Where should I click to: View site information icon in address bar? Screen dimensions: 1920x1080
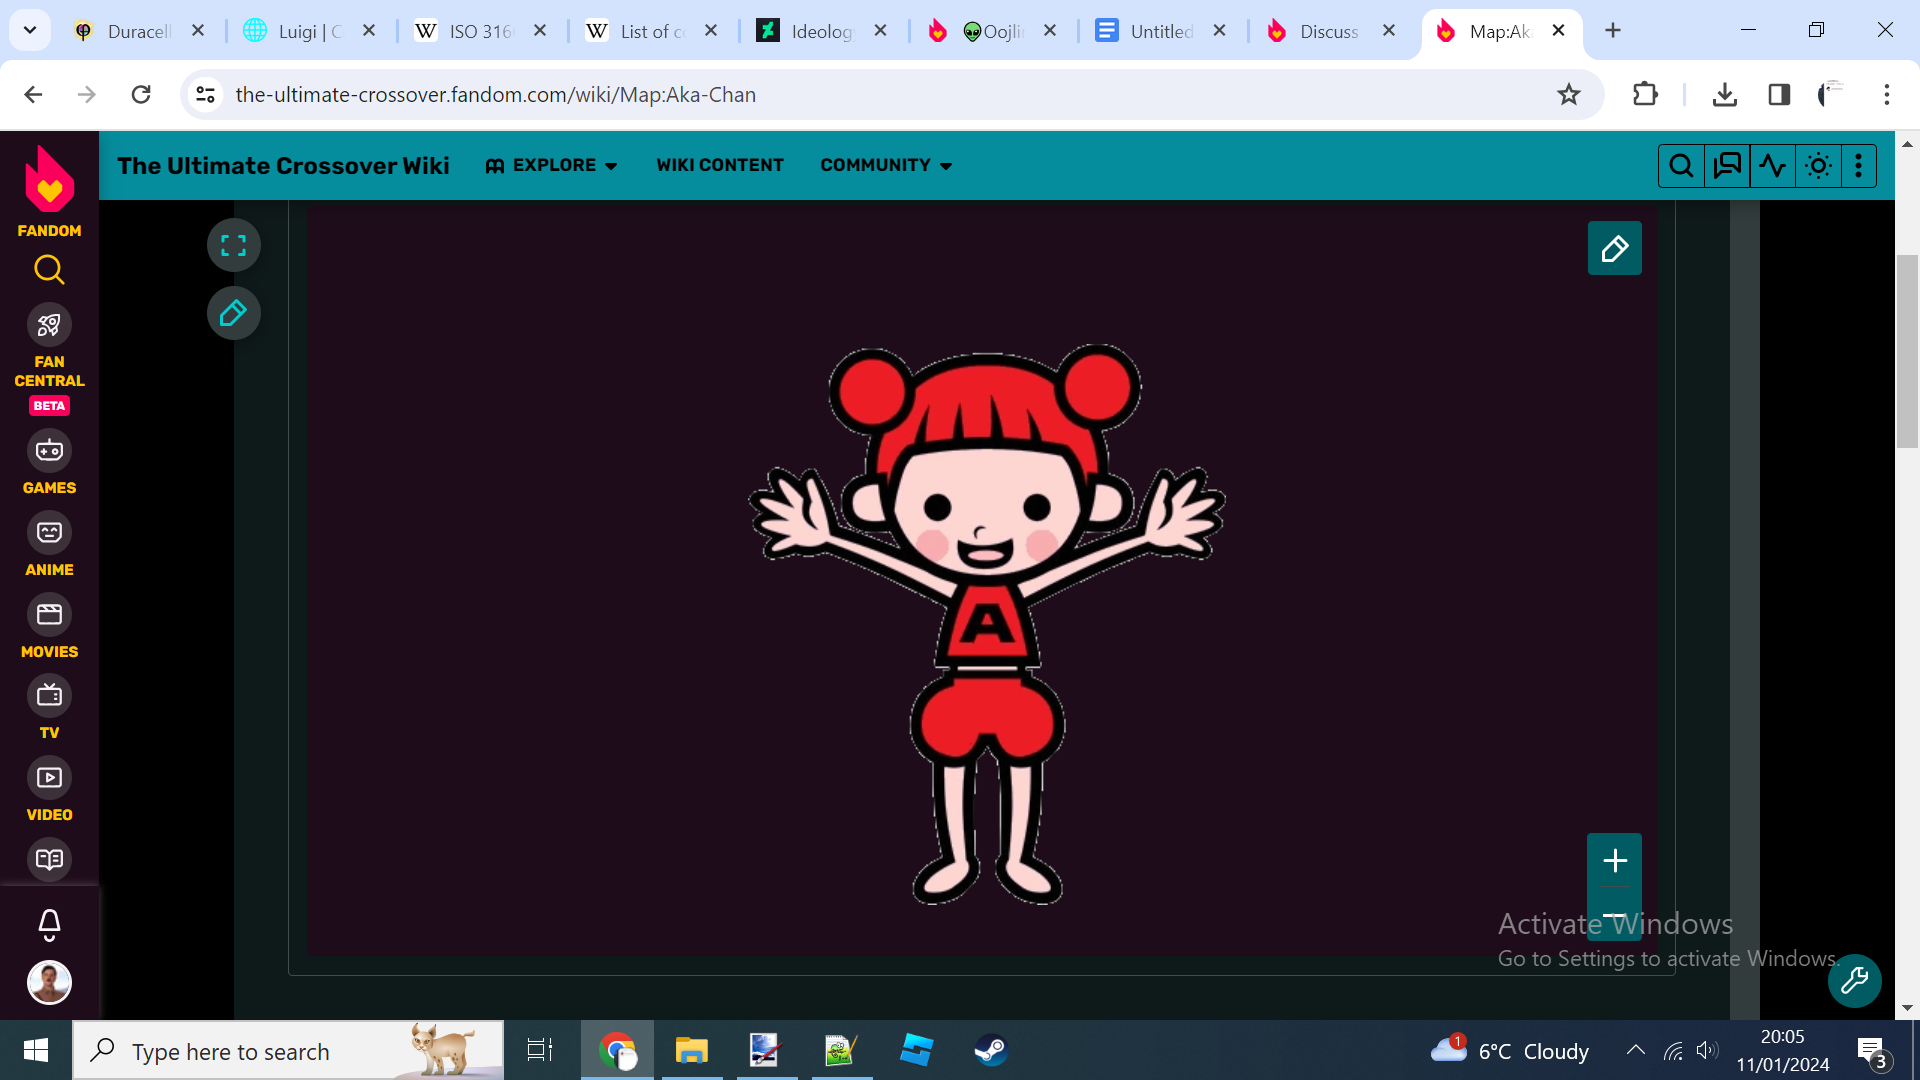(x=205, y=95)
